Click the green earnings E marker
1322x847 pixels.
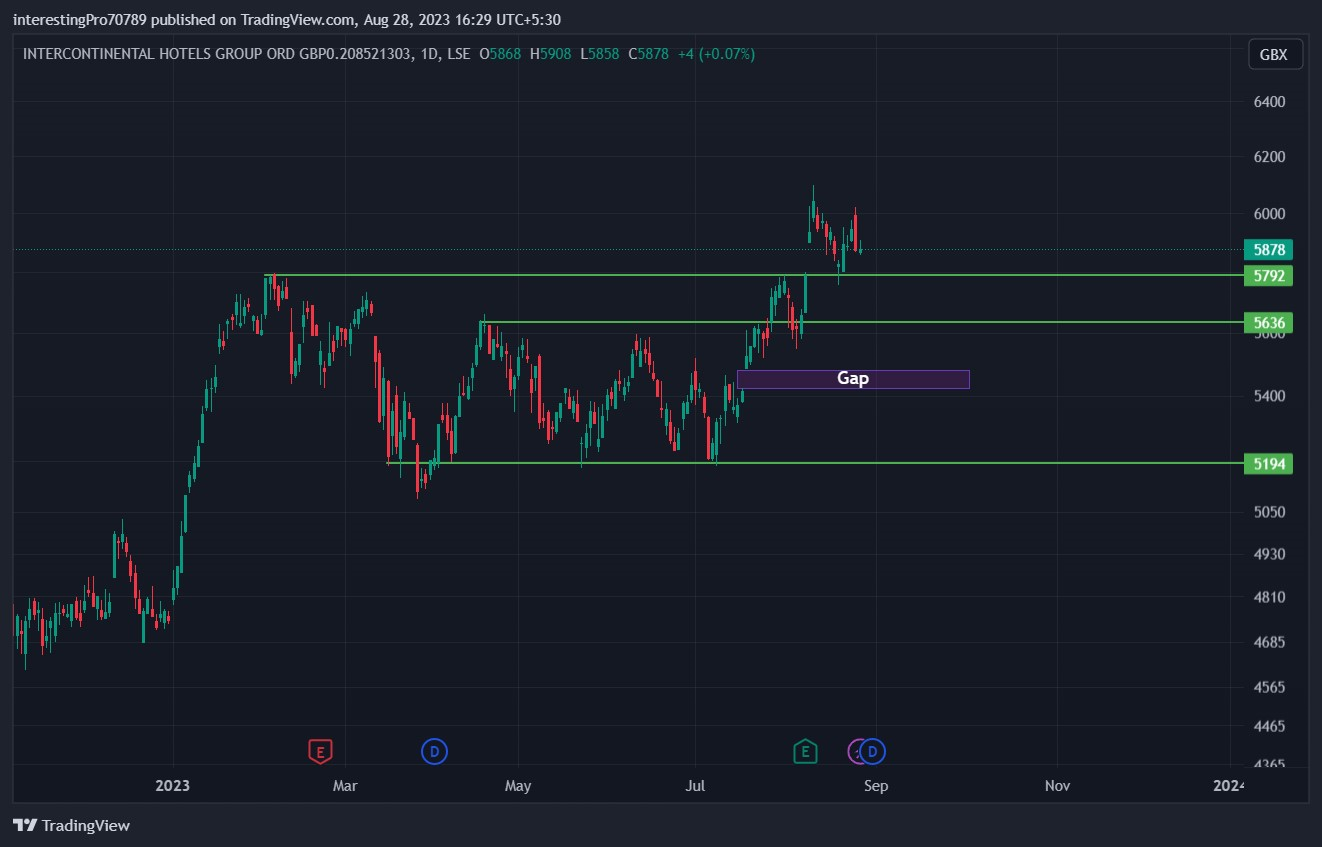click(805, 751)
